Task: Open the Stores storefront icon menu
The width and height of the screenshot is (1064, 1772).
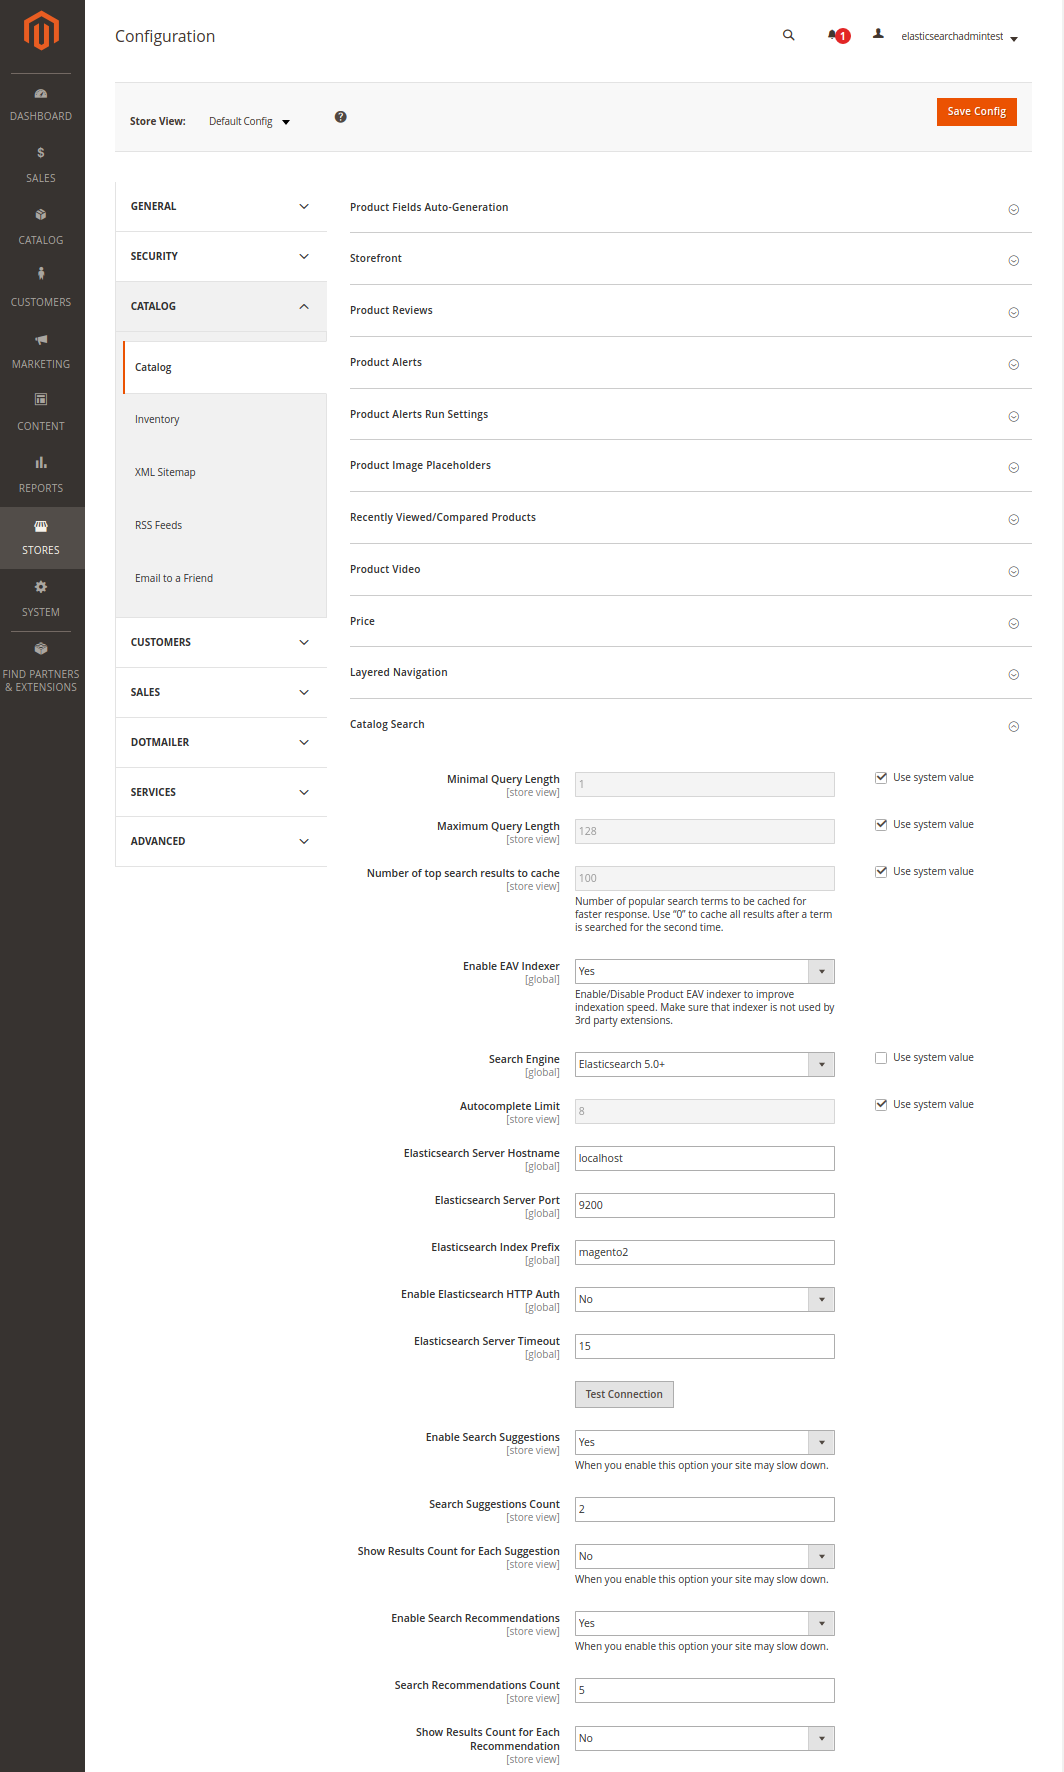Action: point(41,525)
